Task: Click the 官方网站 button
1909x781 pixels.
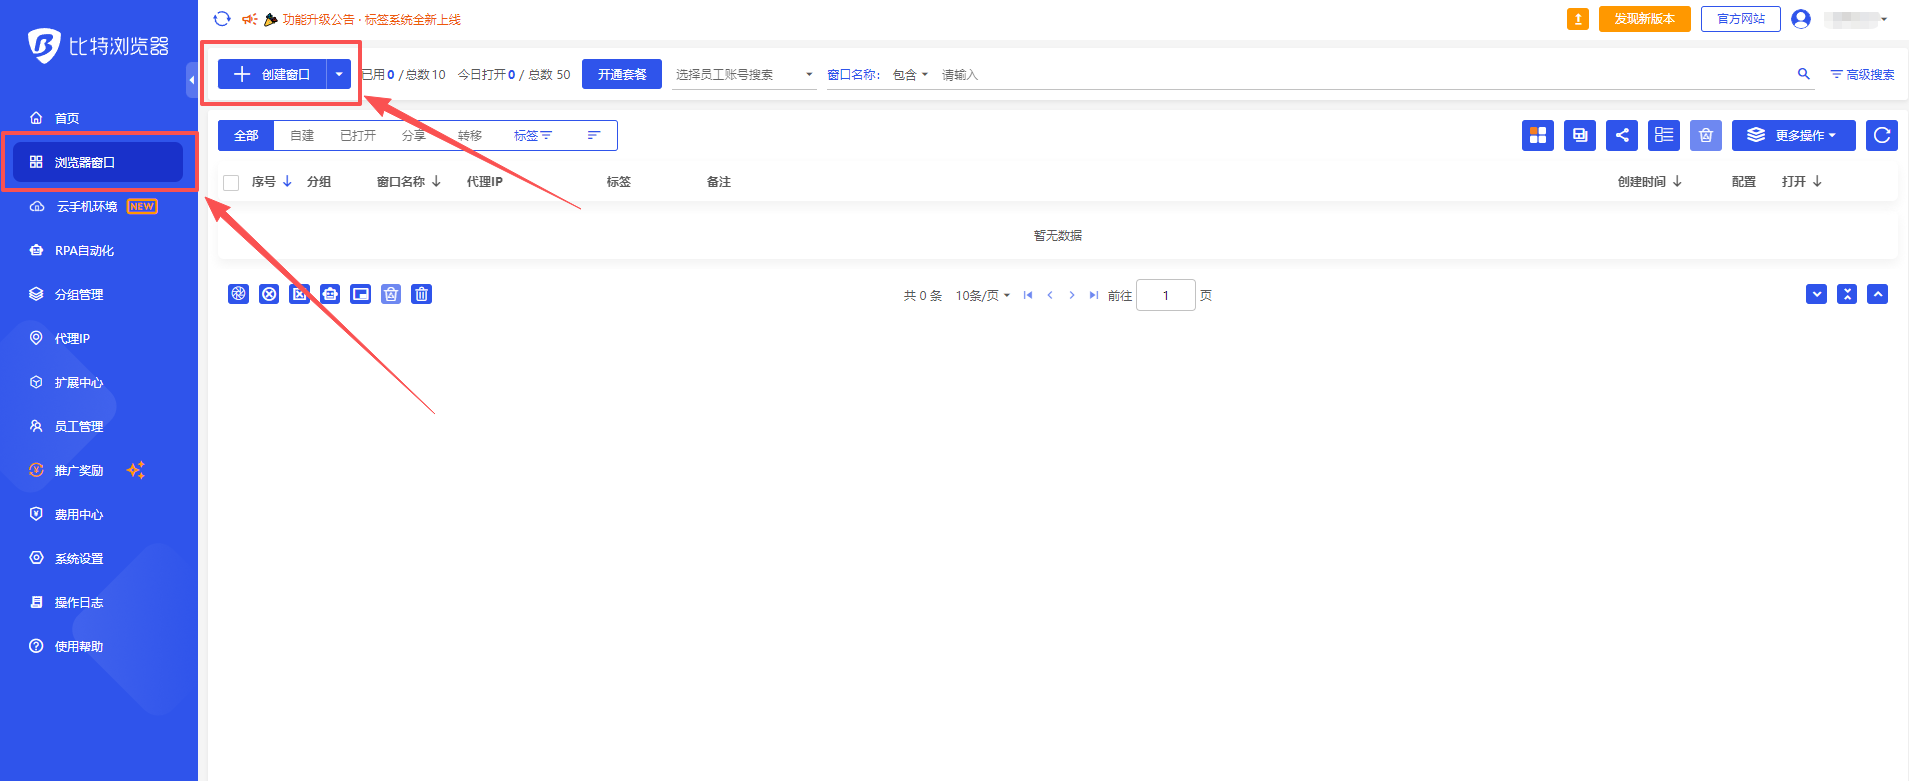Action: pyautogui.click(x=1741, y=19)
